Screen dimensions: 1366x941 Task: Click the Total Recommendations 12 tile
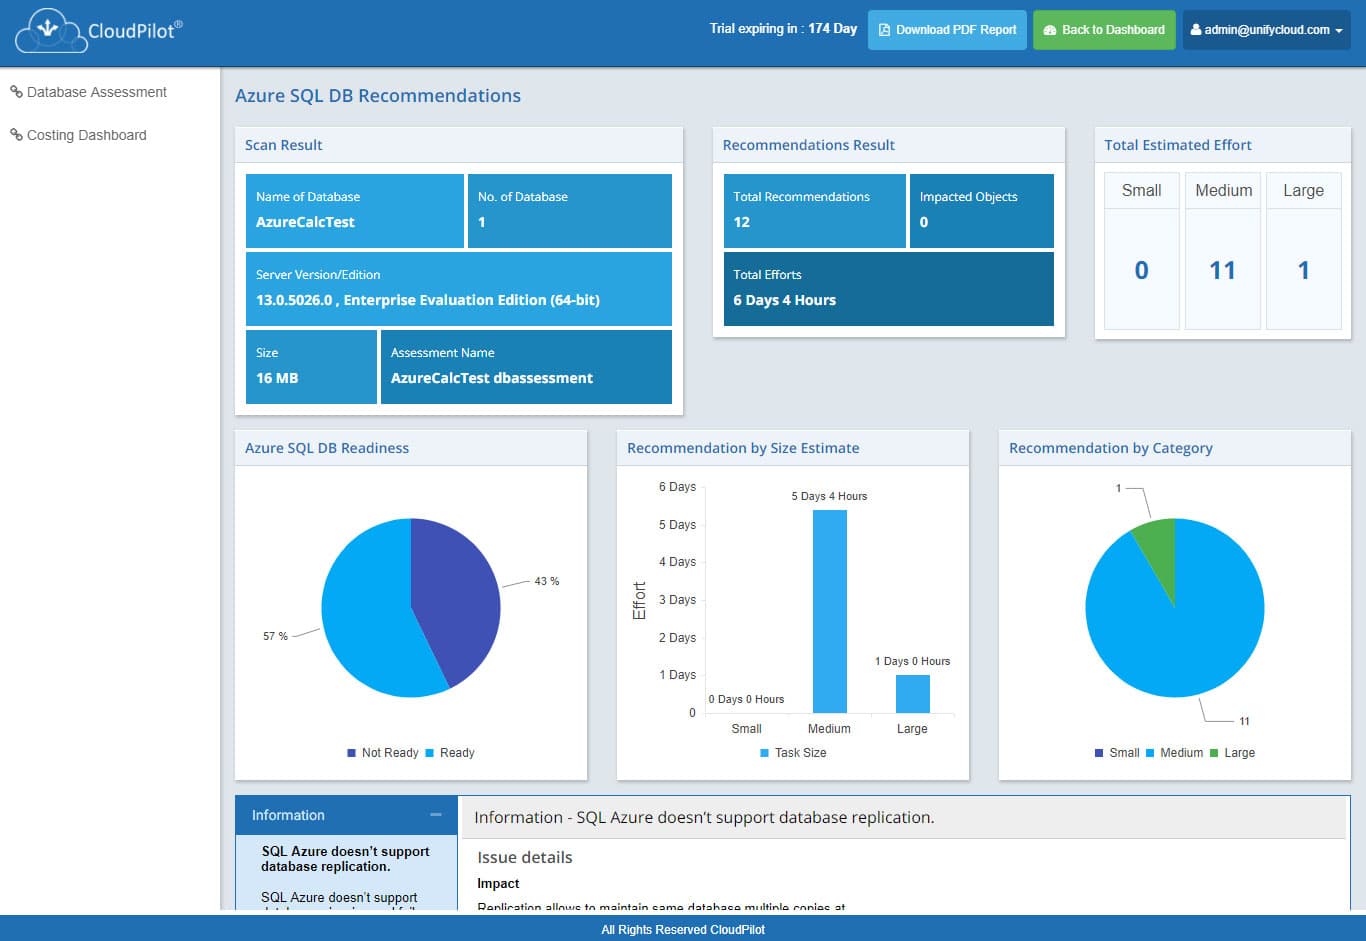[x=814, y=210]
